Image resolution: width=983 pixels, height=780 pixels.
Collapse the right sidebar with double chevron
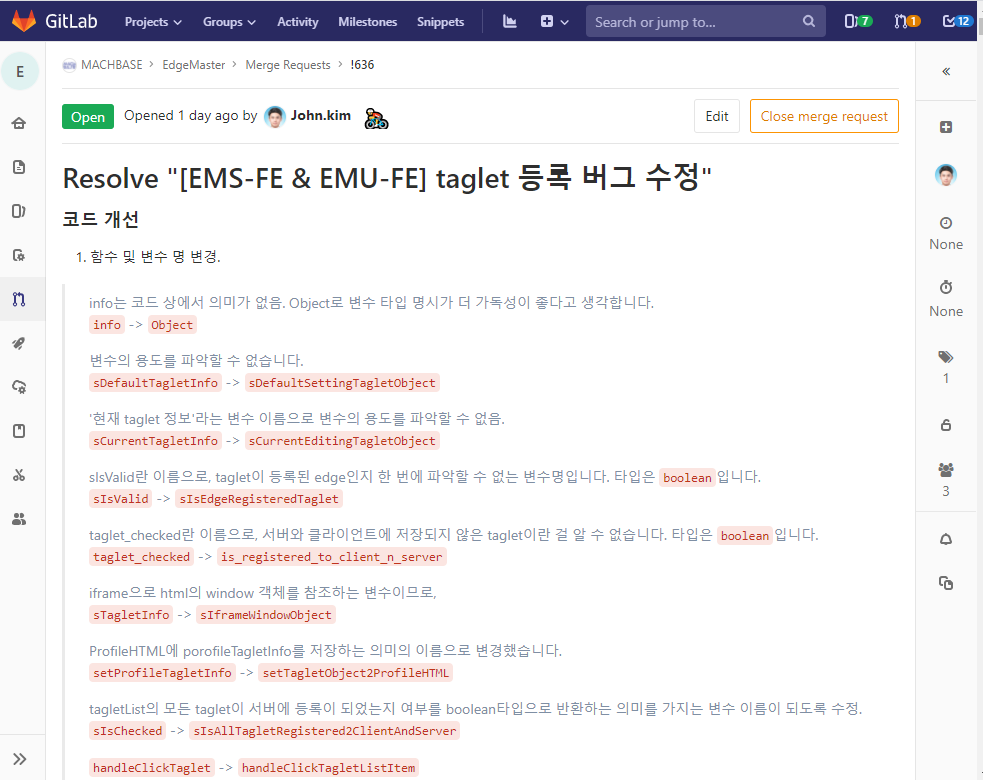(x=945, y=71)
